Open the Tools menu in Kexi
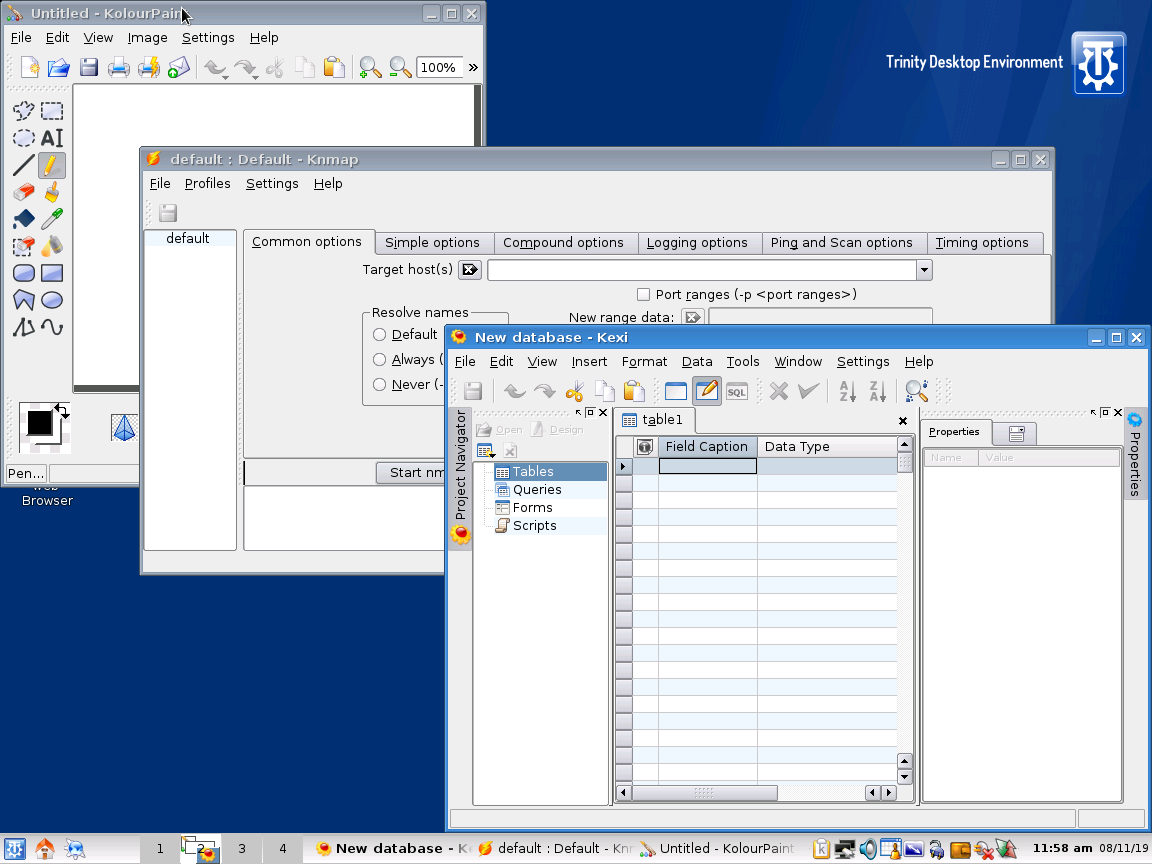This screenshot has height=864, width=1152. coord(743,361)
